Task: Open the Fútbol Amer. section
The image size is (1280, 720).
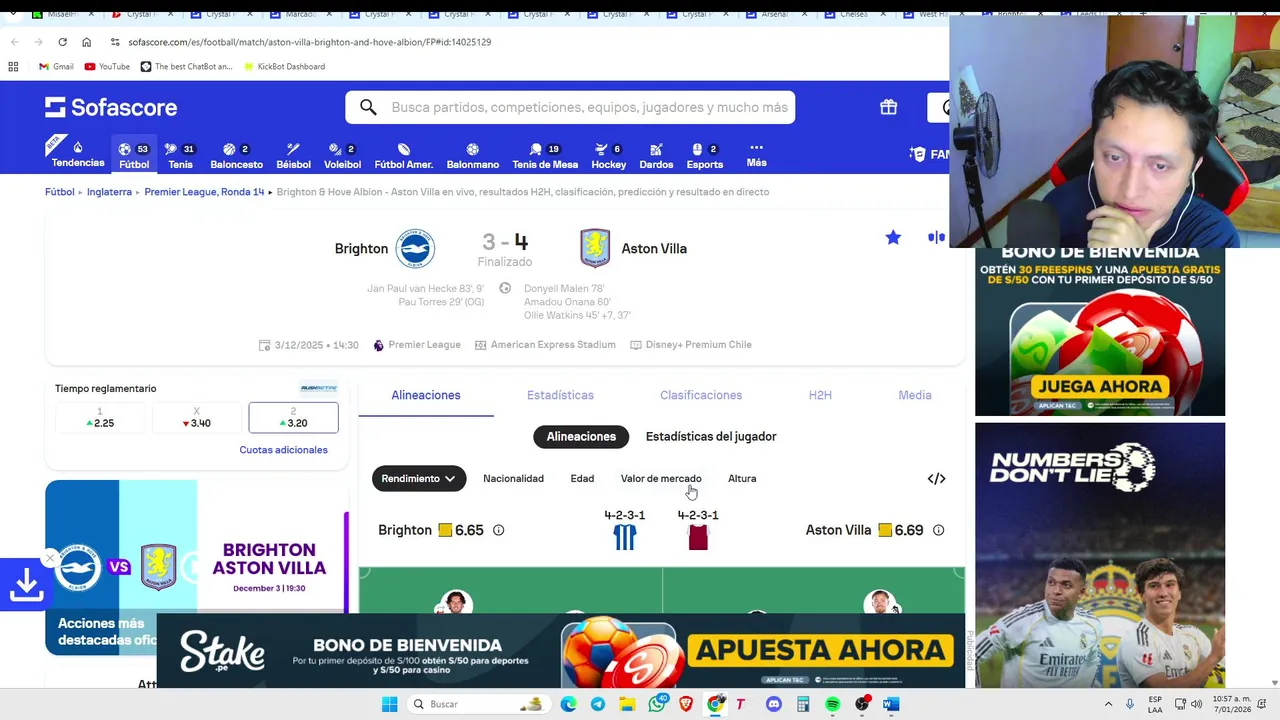Action: (403, 155)
